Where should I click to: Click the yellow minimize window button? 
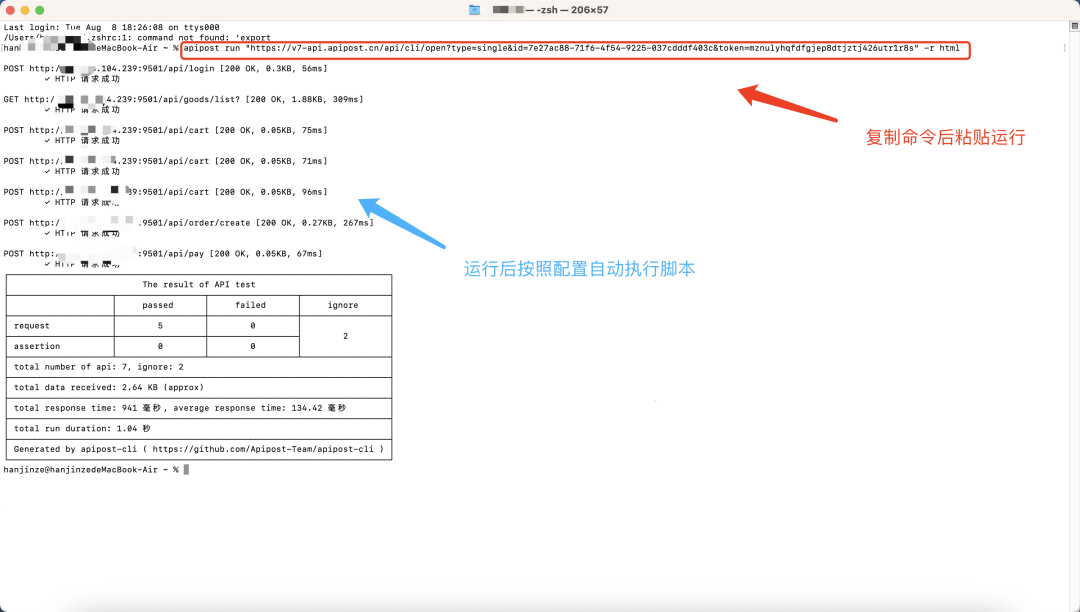25,10
